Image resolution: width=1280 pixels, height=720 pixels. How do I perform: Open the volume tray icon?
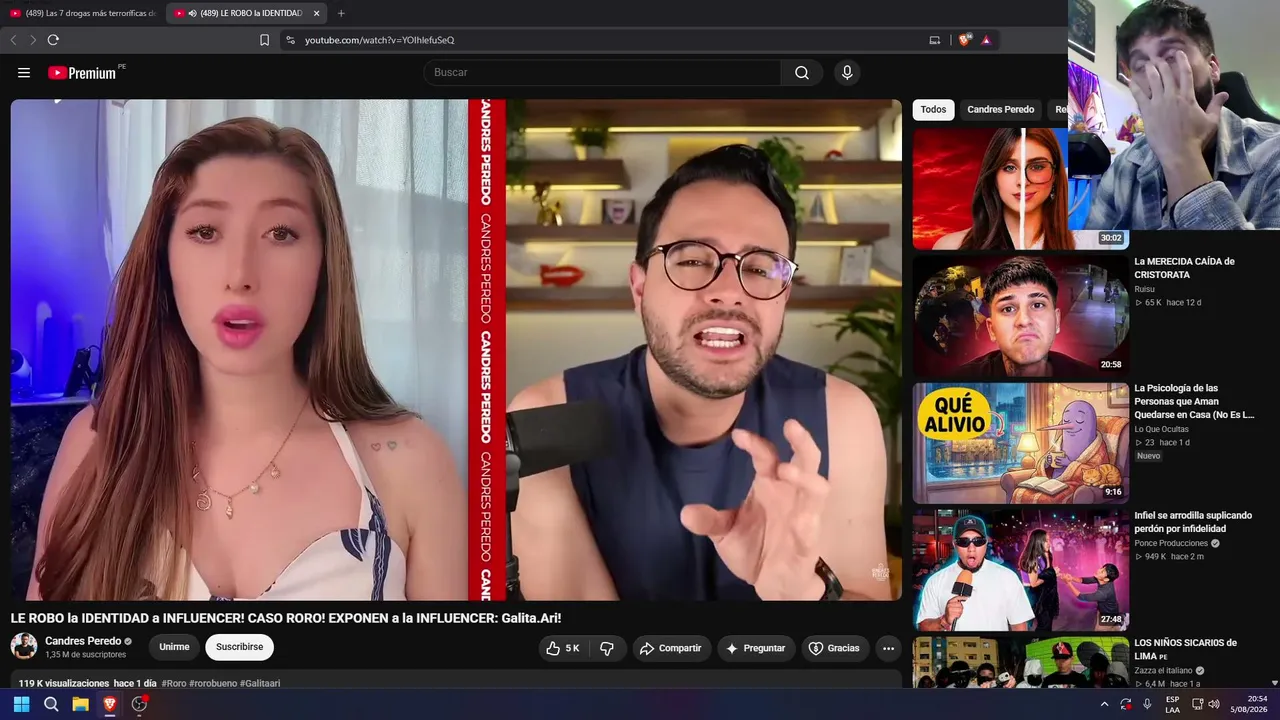tap(1214, 704)
